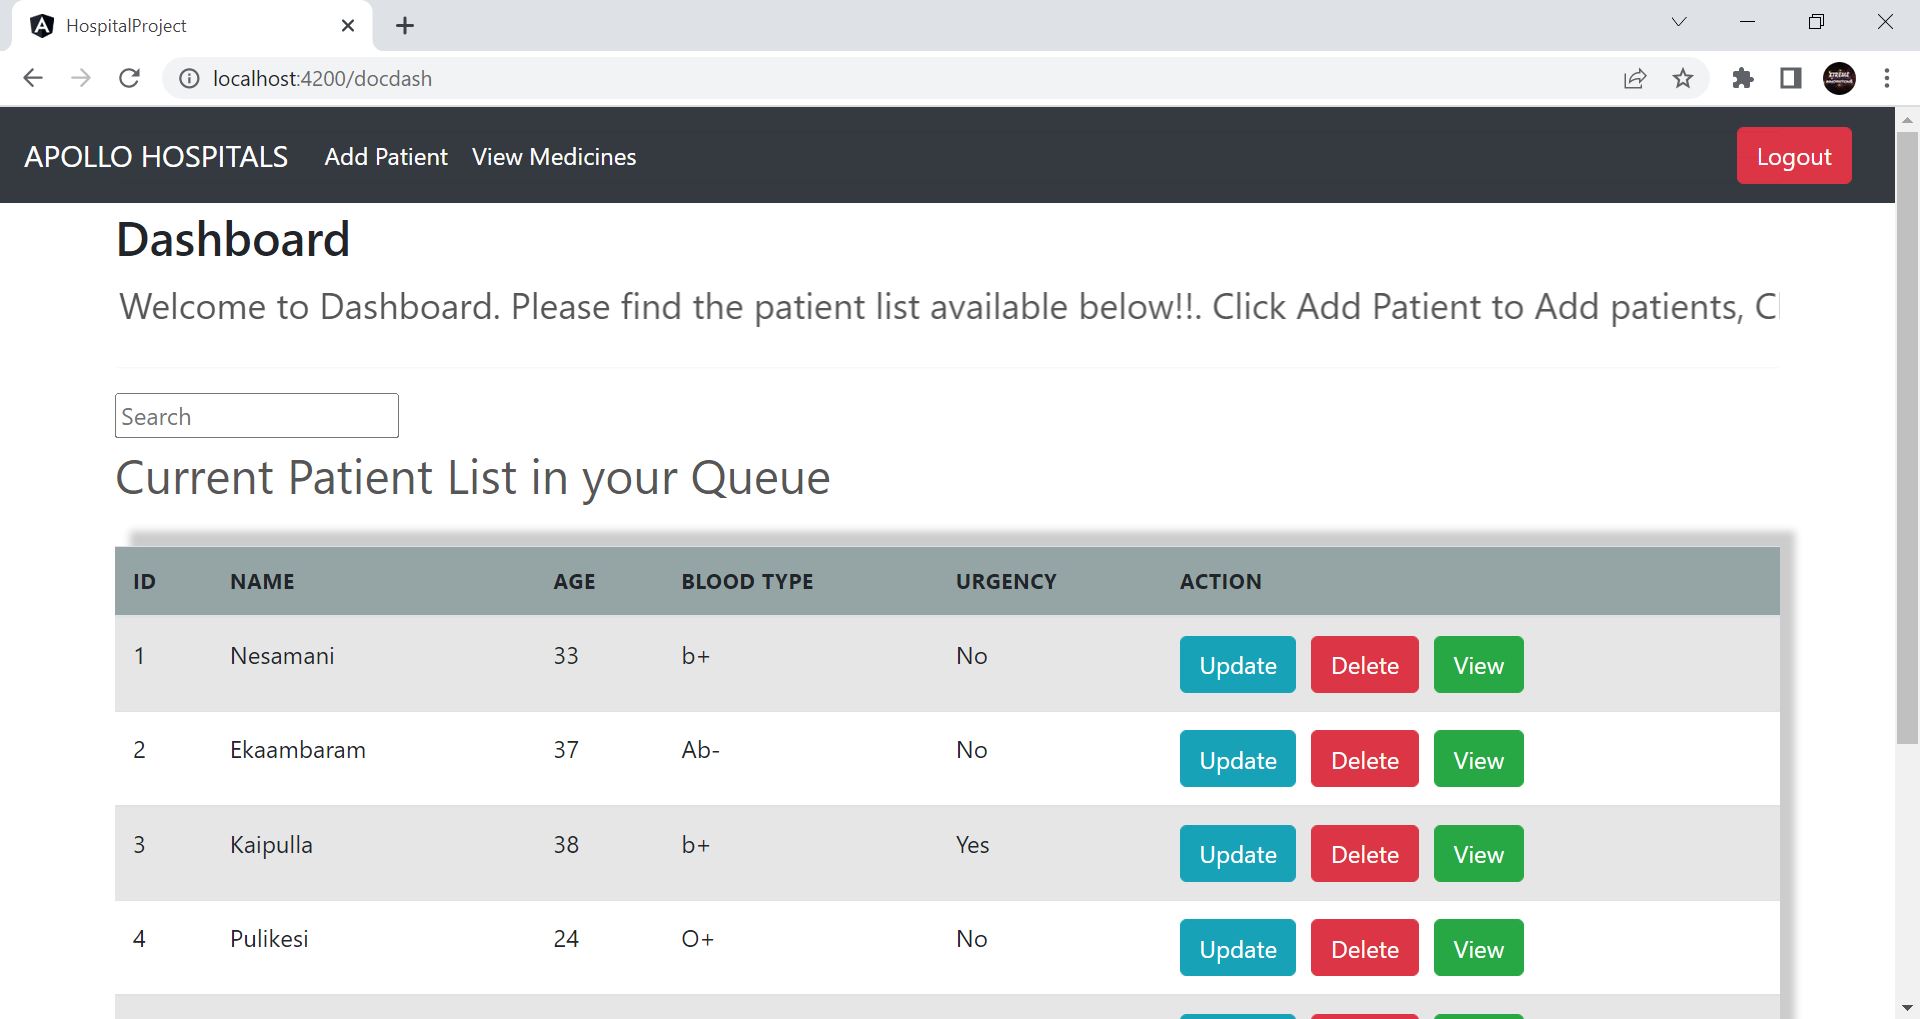Viewport: 1920px width, 1019px height.
Task: Open the share page icon
Action: tap(1634, 78)
